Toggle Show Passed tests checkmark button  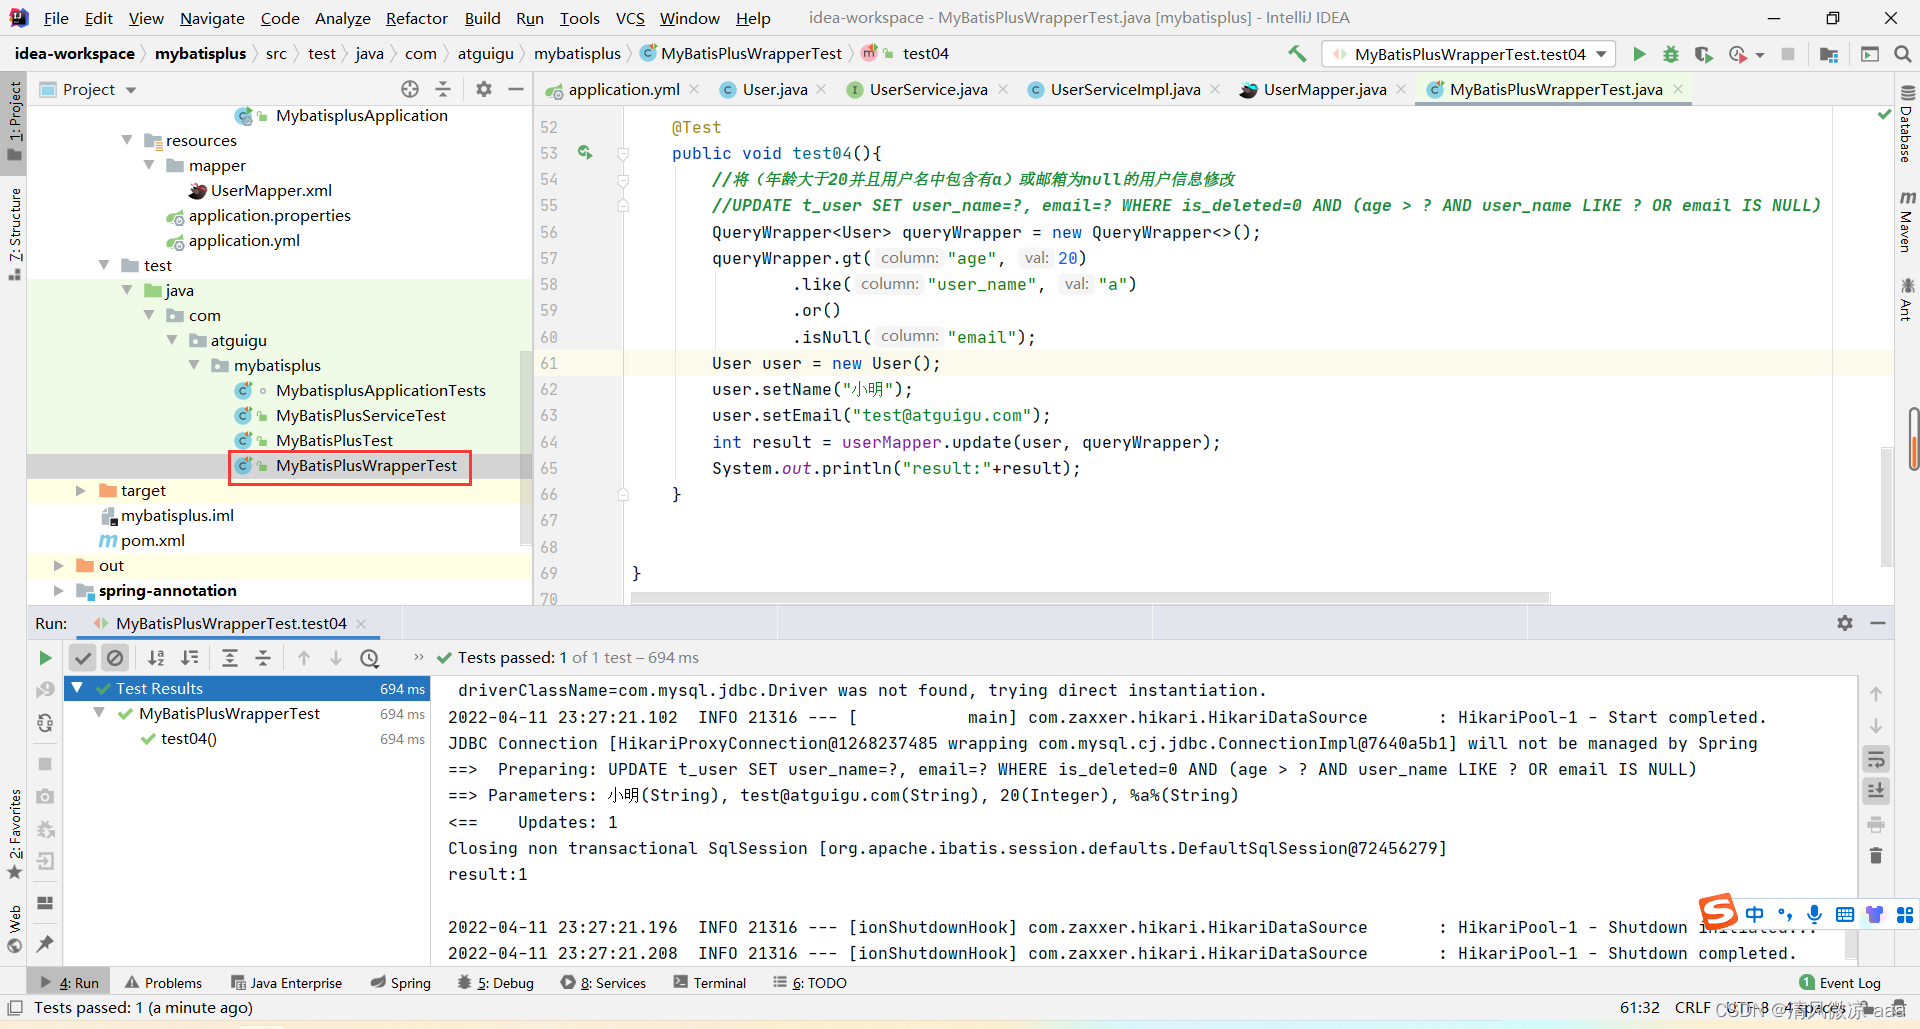pyautogui.click(x=83, y=658)
